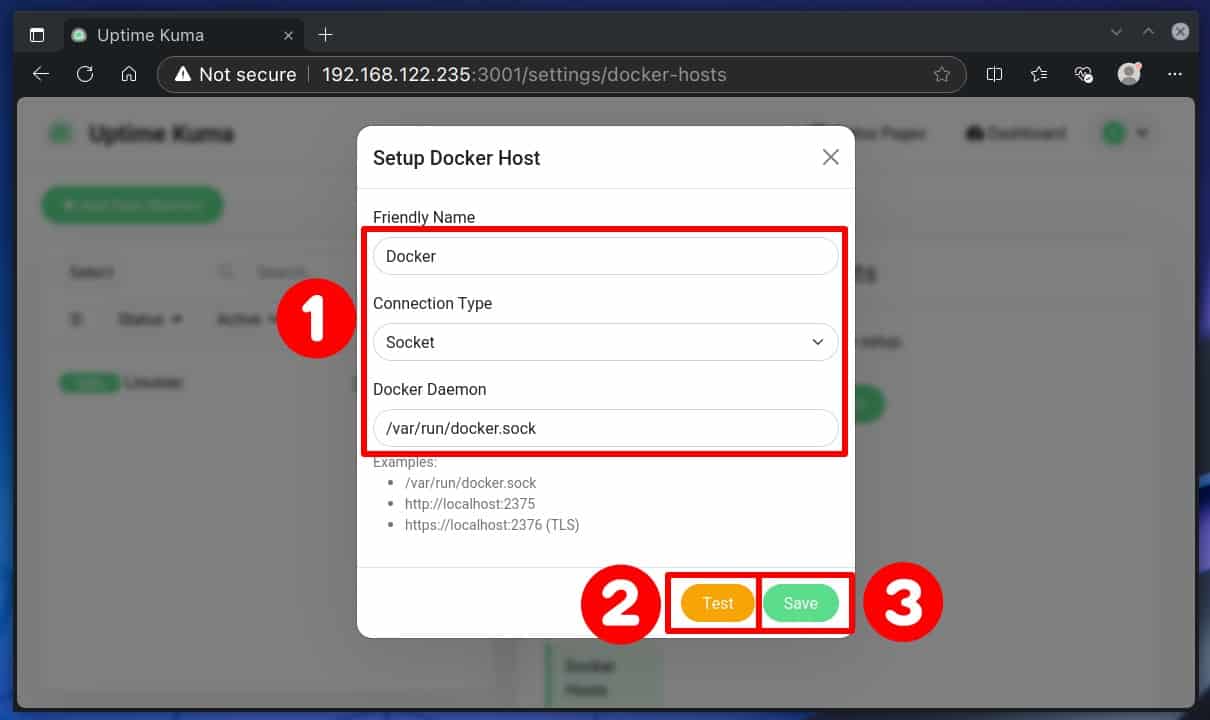
Task: Click the Save button
Action: [801, 603]
